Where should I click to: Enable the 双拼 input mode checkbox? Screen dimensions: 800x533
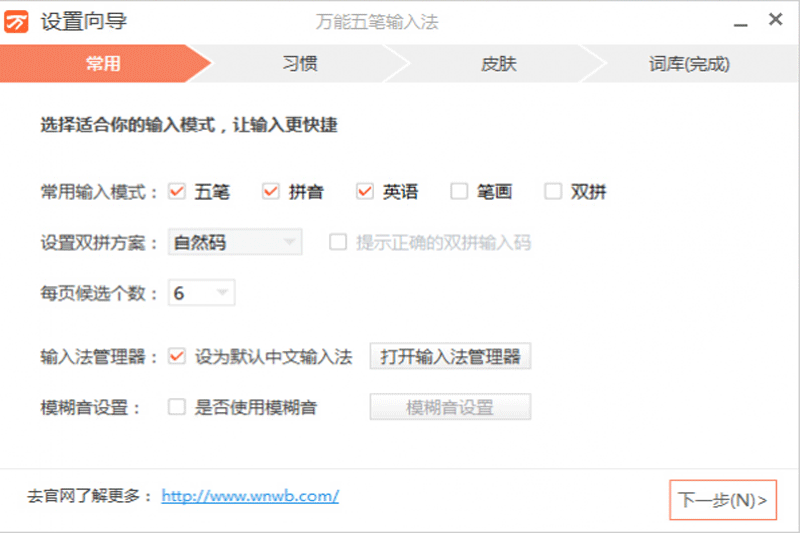click(552, 192)
